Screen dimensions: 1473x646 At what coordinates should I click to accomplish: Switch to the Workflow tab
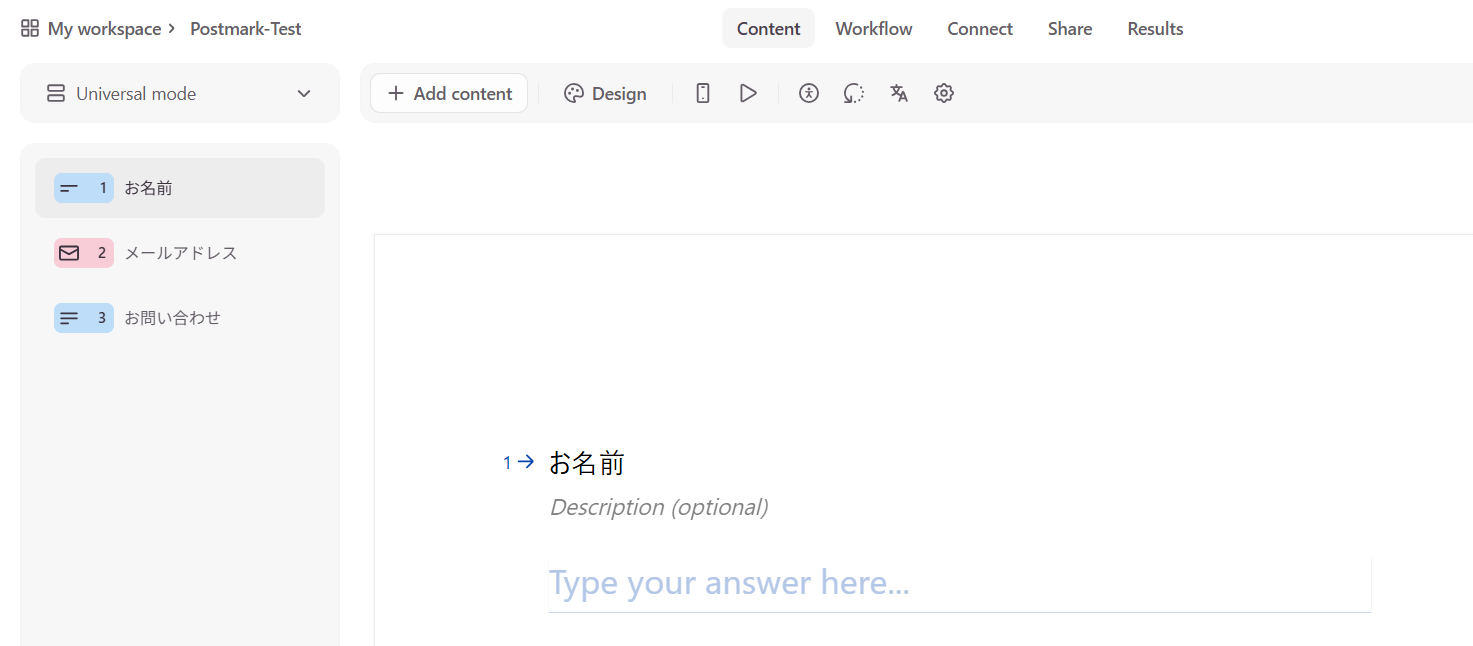tap(874, 29)
